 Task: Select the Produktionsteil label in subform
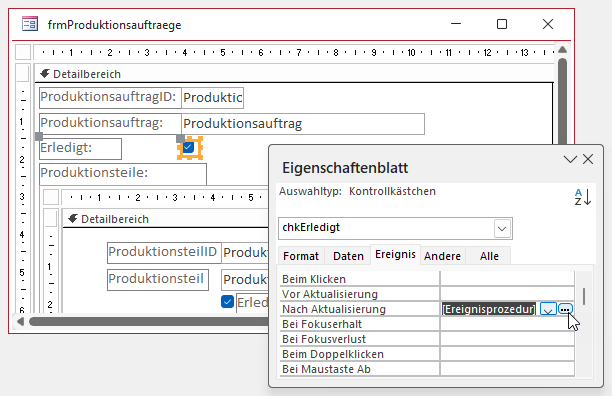coord(158,280)
